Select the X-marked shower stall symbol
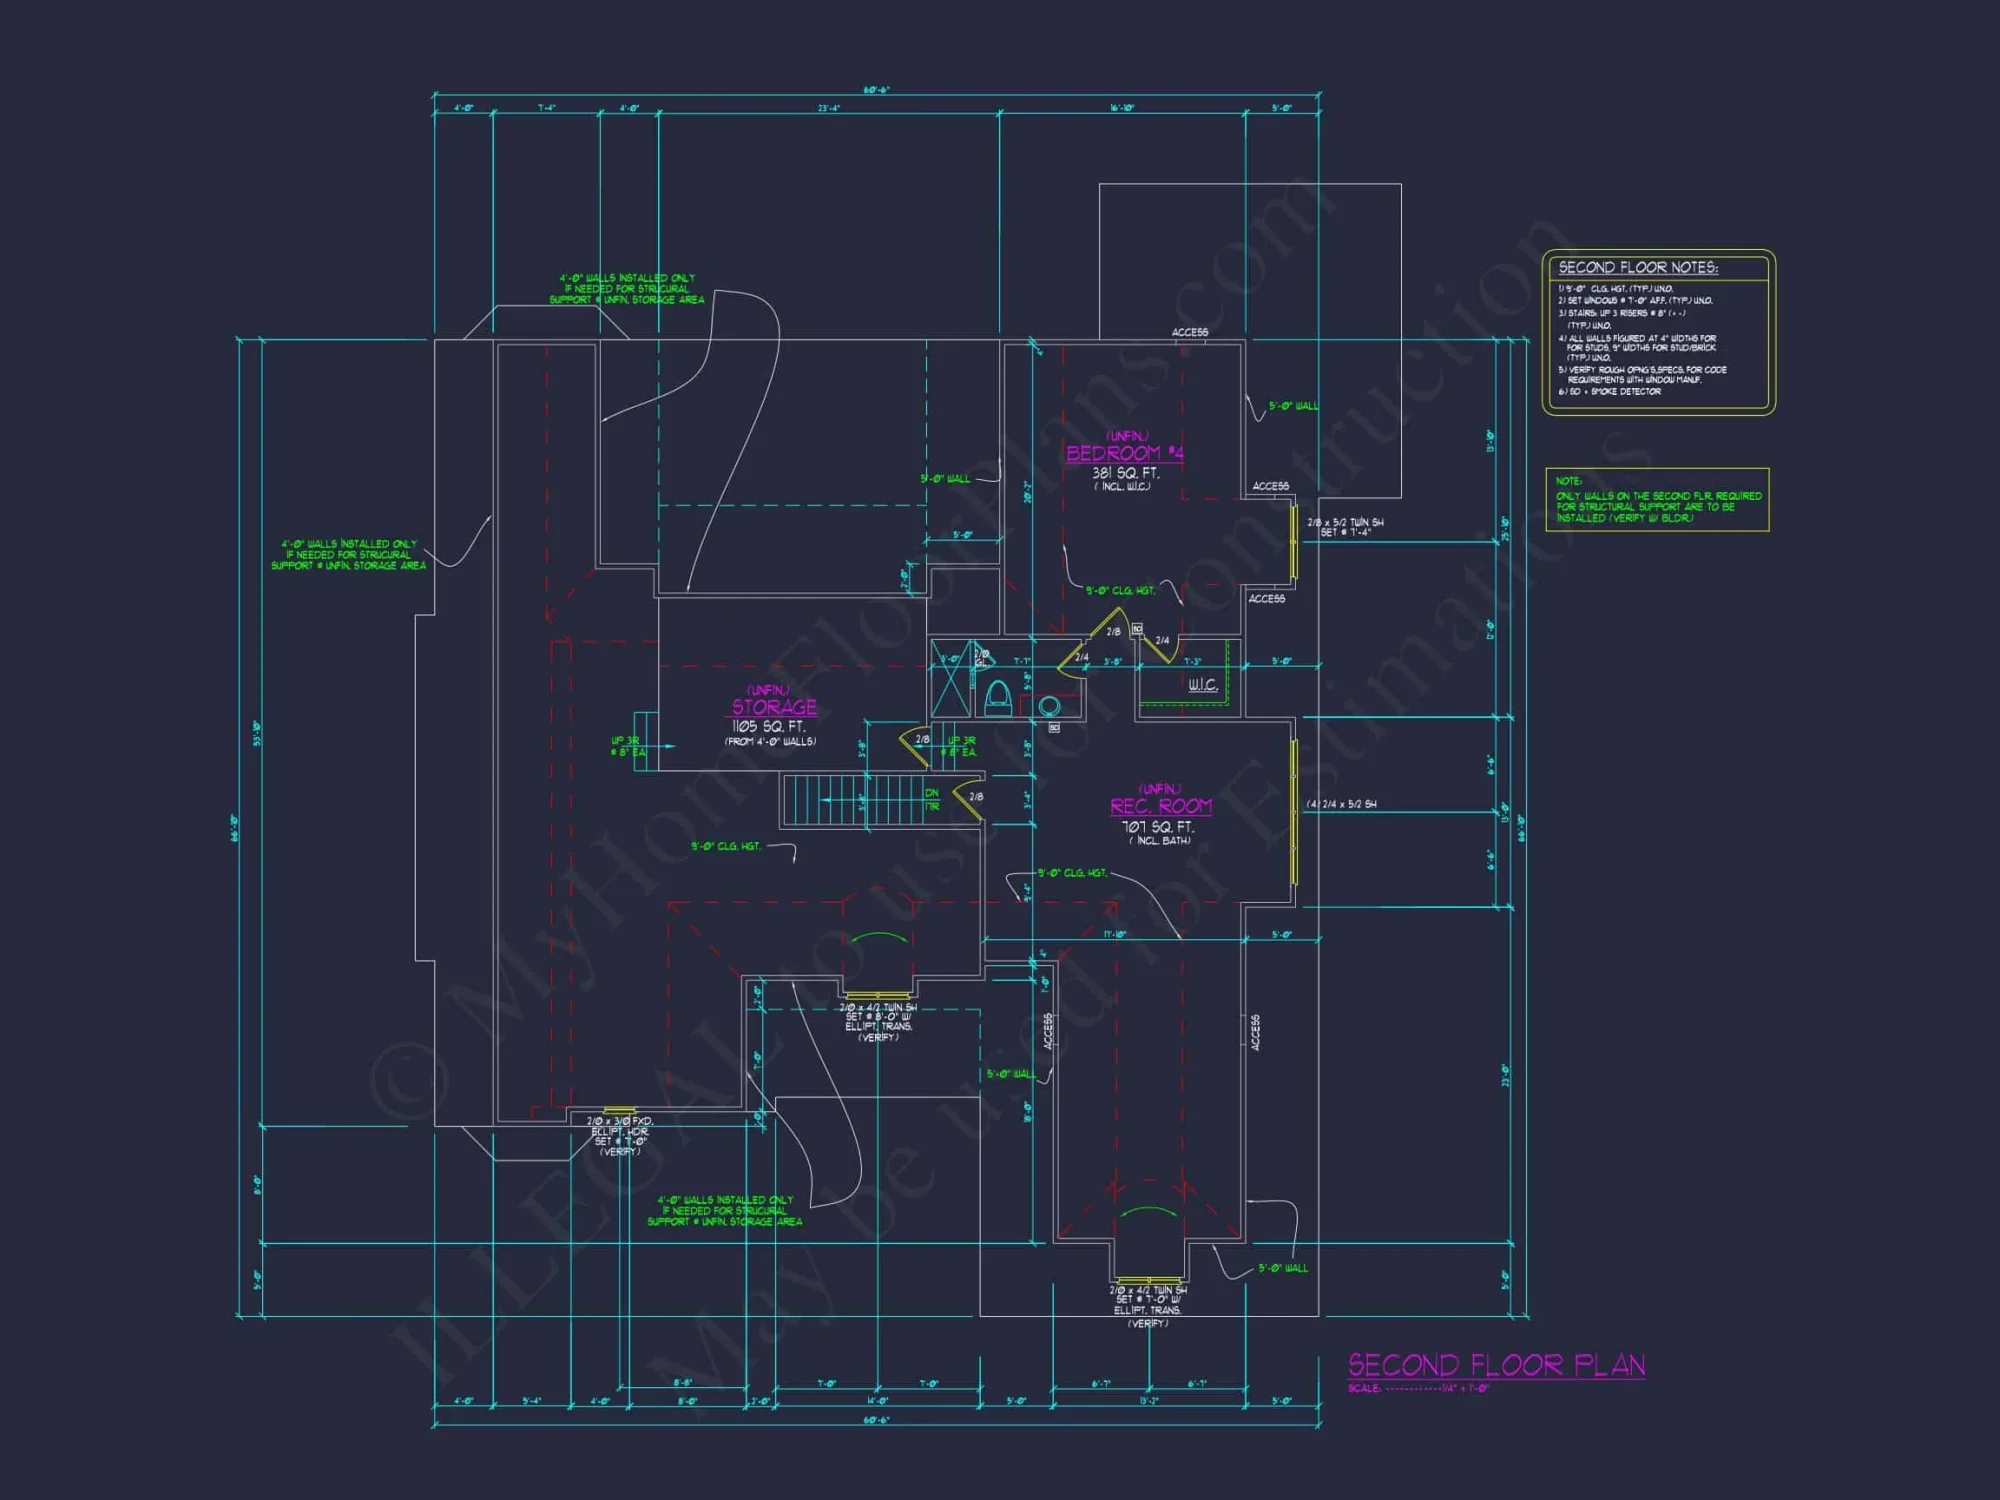 tap(951, 678)
